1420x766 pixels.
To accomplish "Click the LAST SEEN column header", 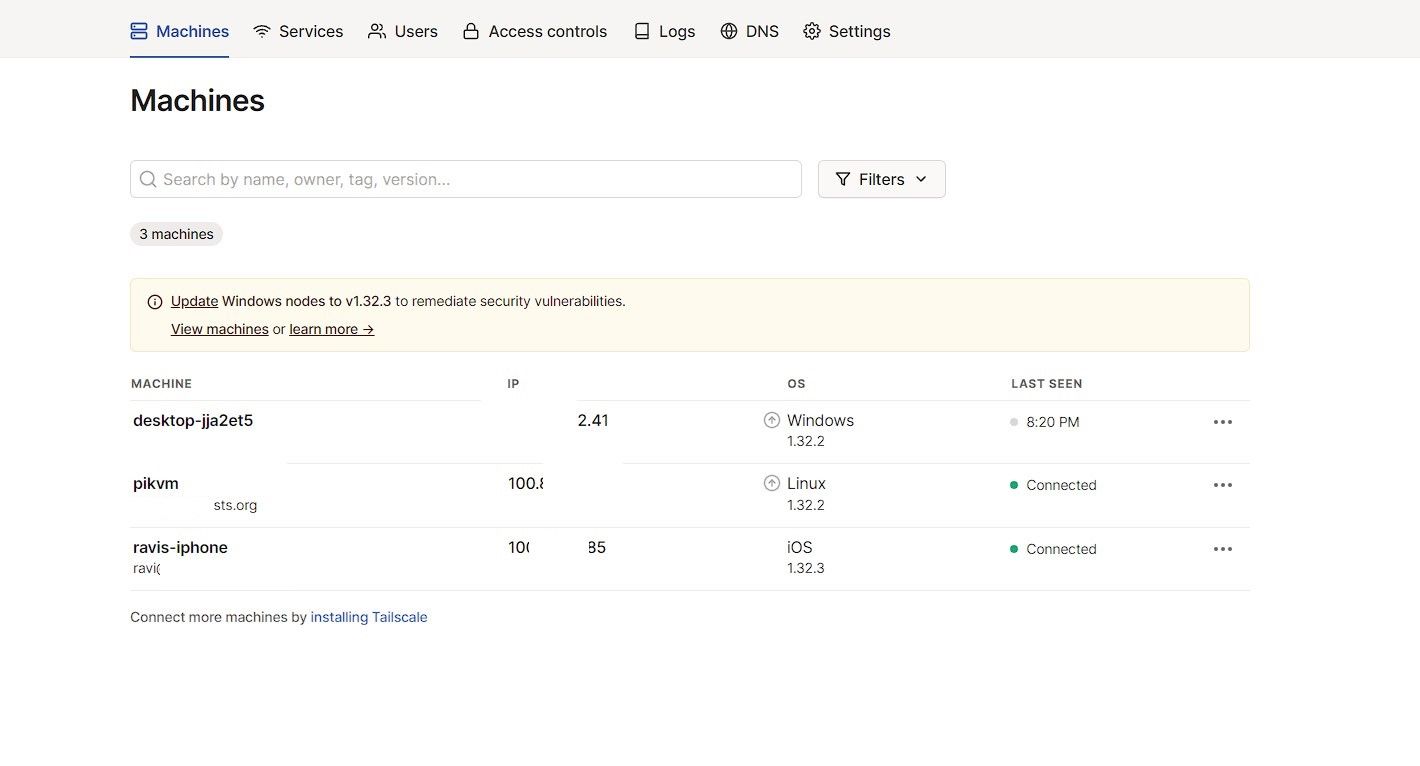I will (1046, 384).
